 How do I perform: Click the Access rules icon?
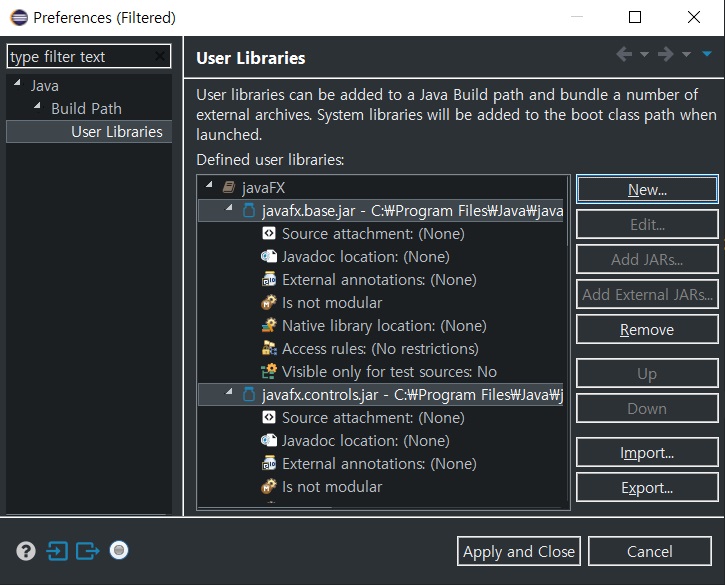(x=269, y=348)
